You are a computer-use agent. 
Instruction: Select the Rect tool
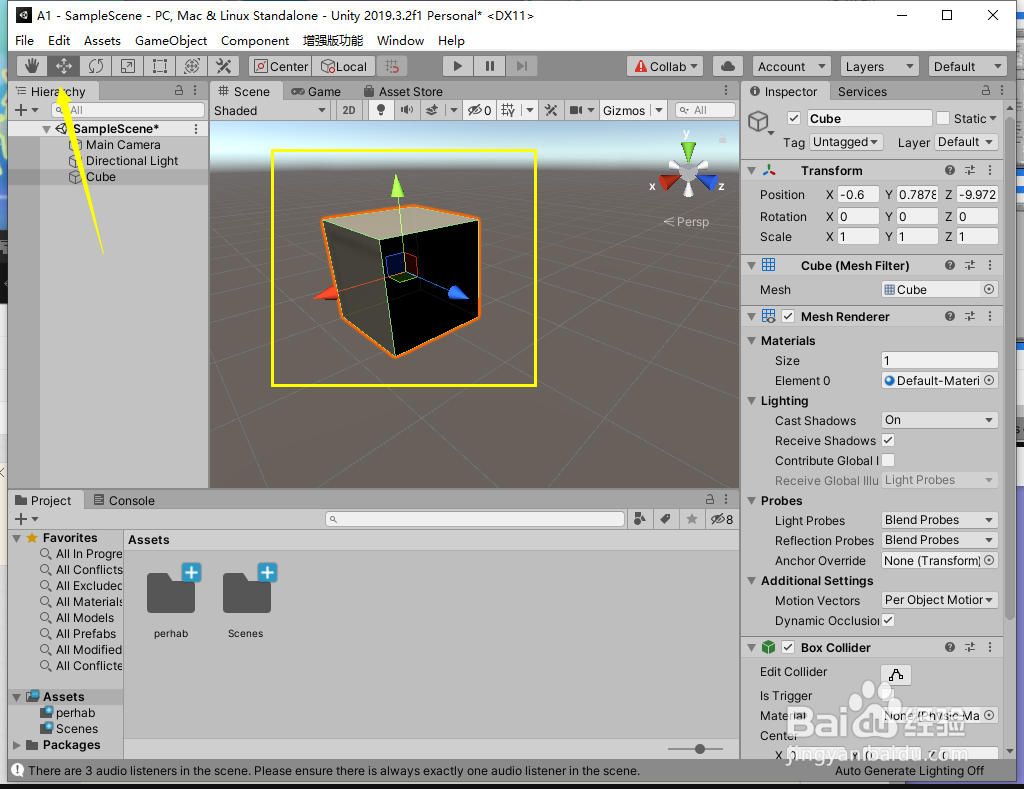point(160,66)
